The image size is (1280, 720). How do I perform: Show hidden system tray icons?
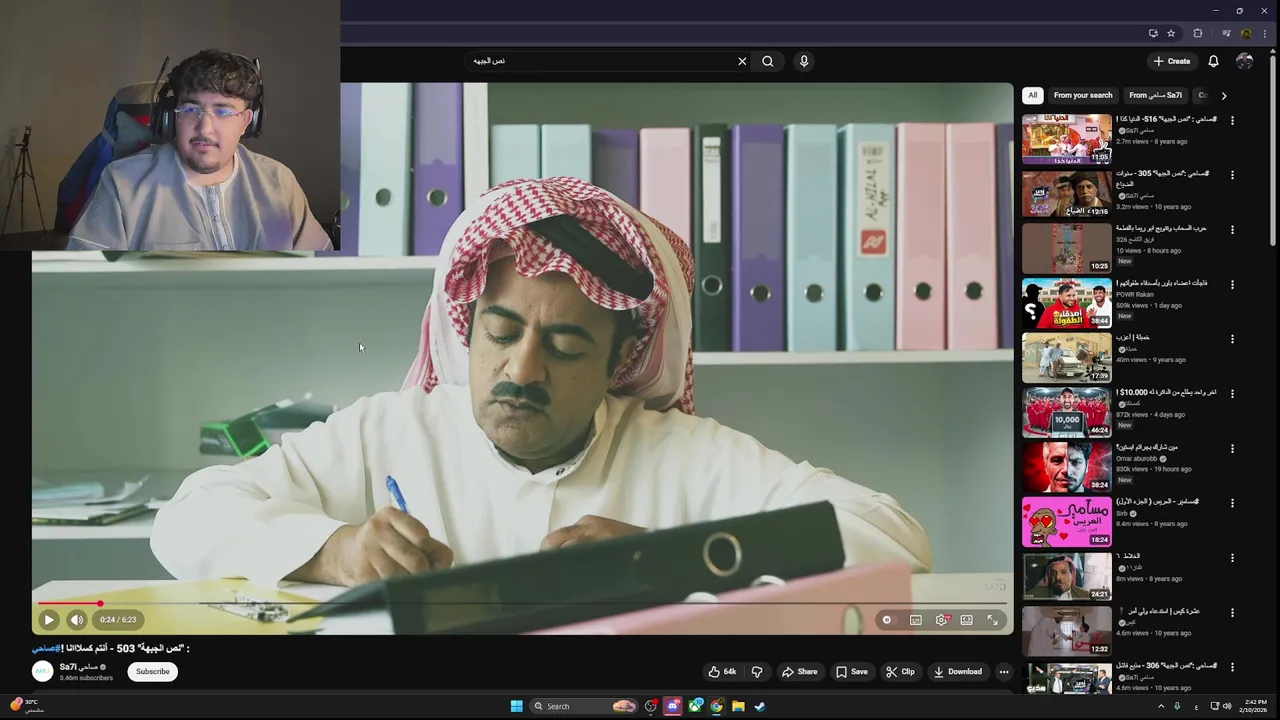coord(1161,706)
